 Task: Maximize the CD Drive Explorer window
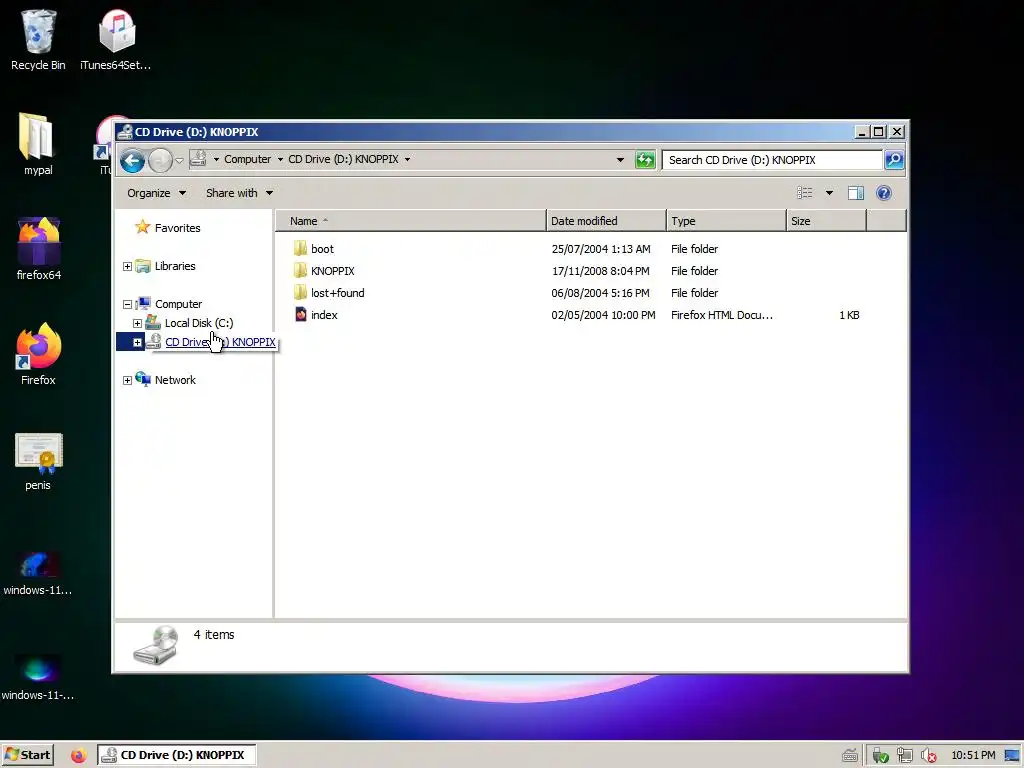tap(879, 132)
